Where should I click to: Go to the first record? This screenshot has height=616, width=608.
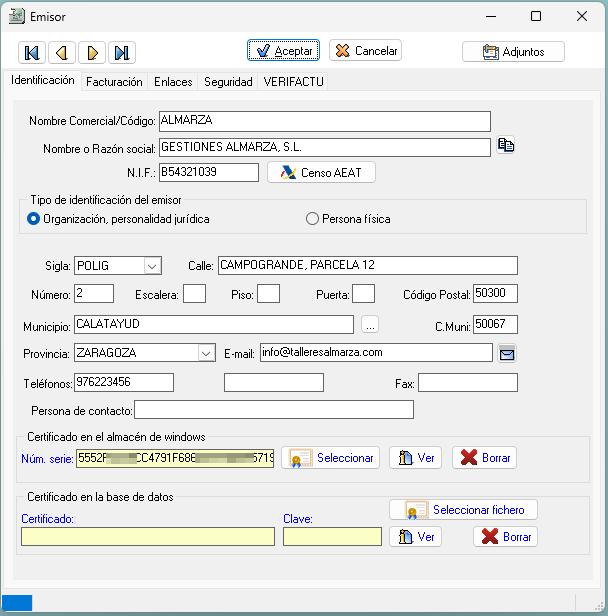click(32, 52)
